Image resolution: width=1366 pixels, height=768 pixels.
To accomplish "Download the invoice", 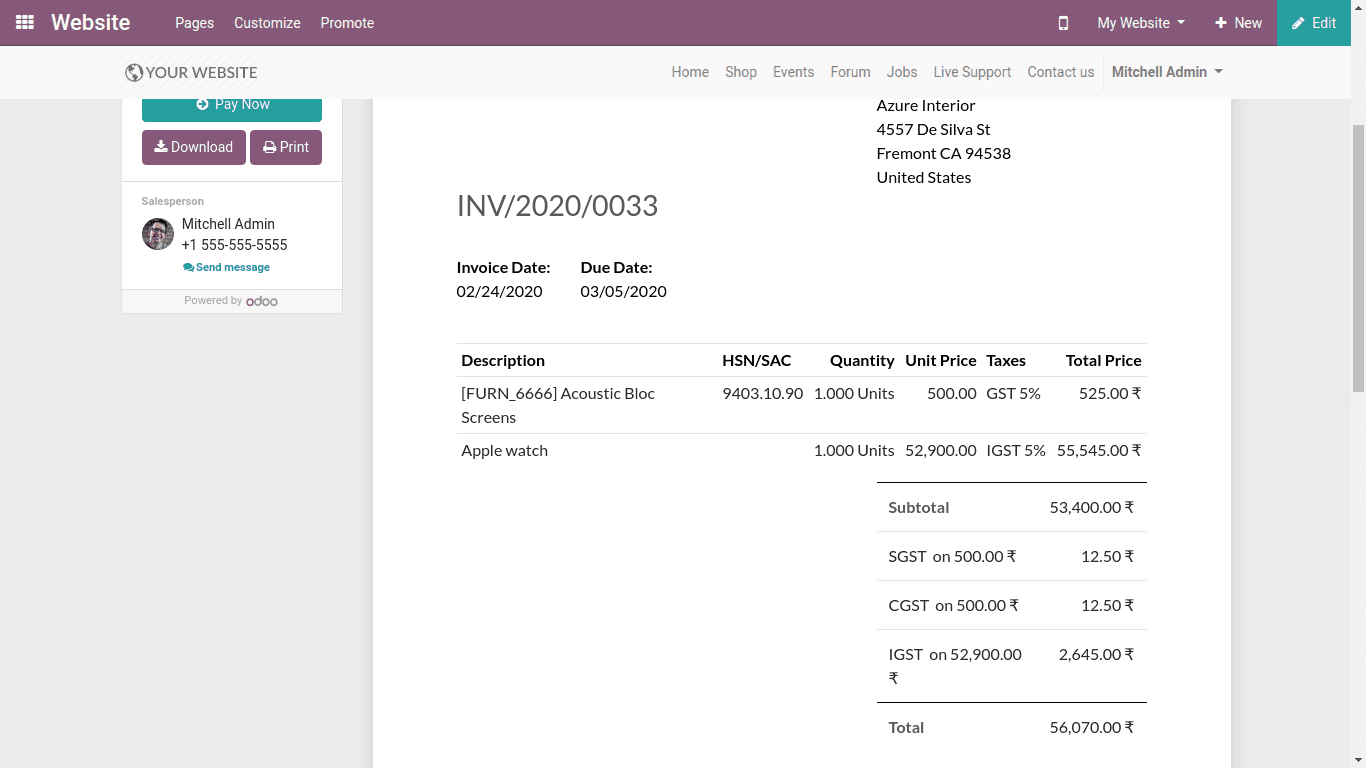I will (194, 147).
